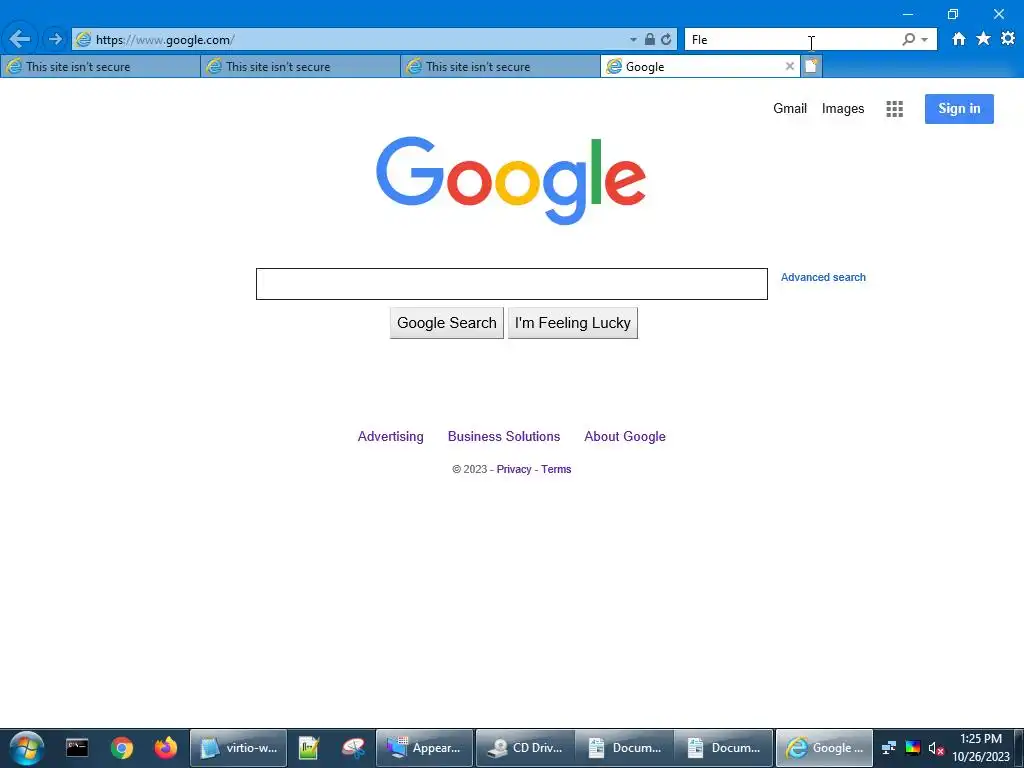Open a new tab with the New Tab button
Image resolution: width=1024 pixels, height=768 pixels.
coord(811,66)
